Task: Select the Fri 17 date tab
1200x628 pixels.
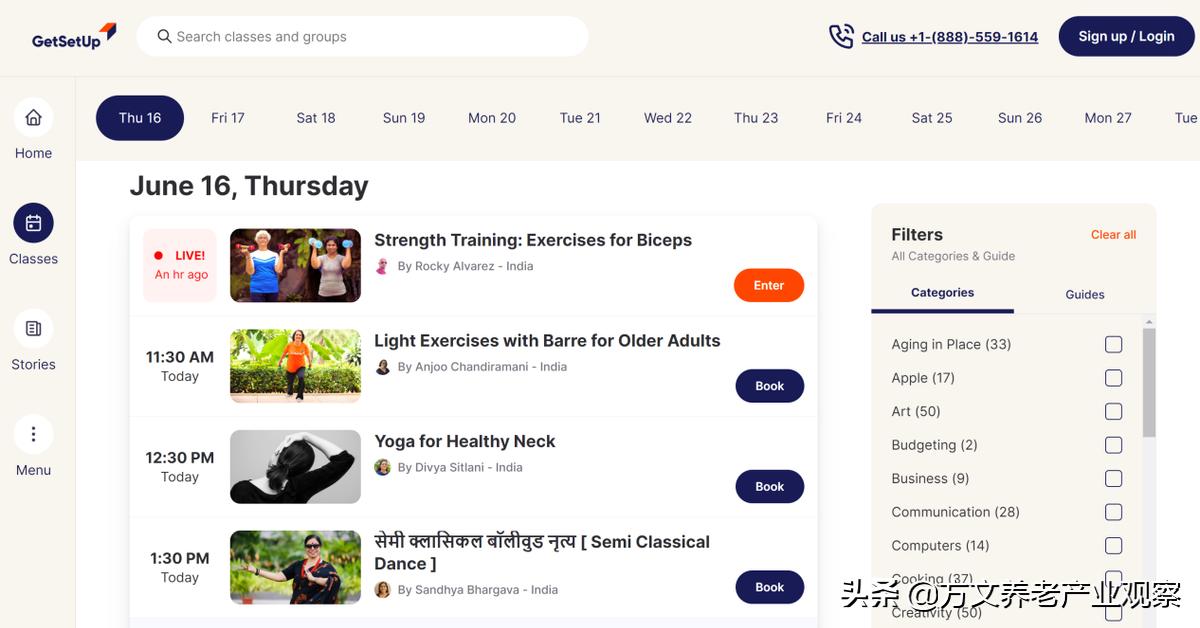Action: click(x=228, y=118)
